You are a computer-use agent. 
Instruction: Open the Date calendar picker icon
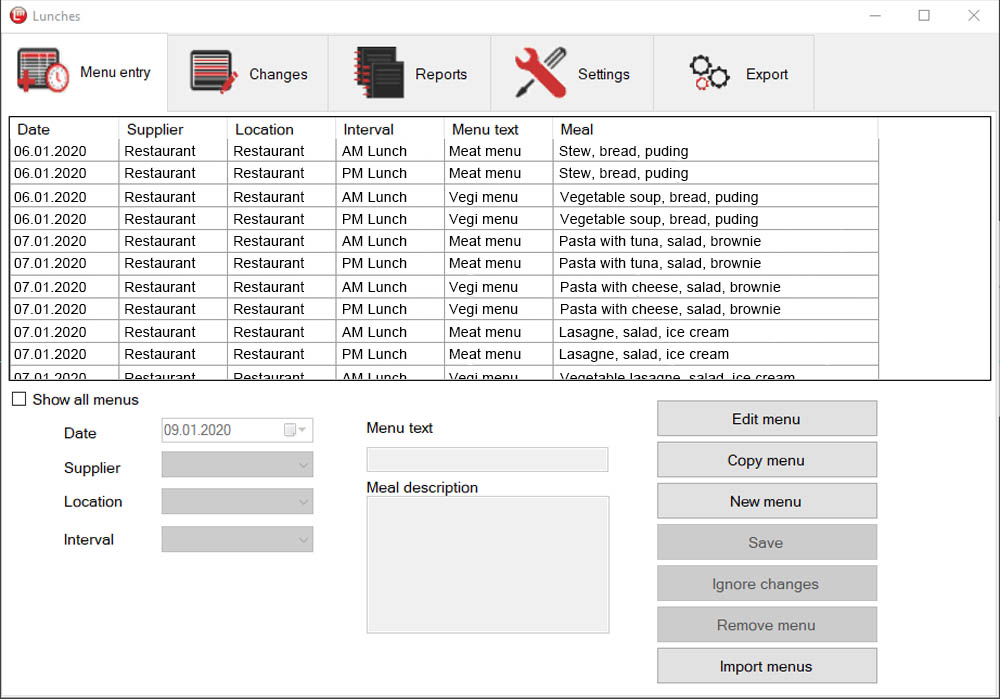pos(290,430)
